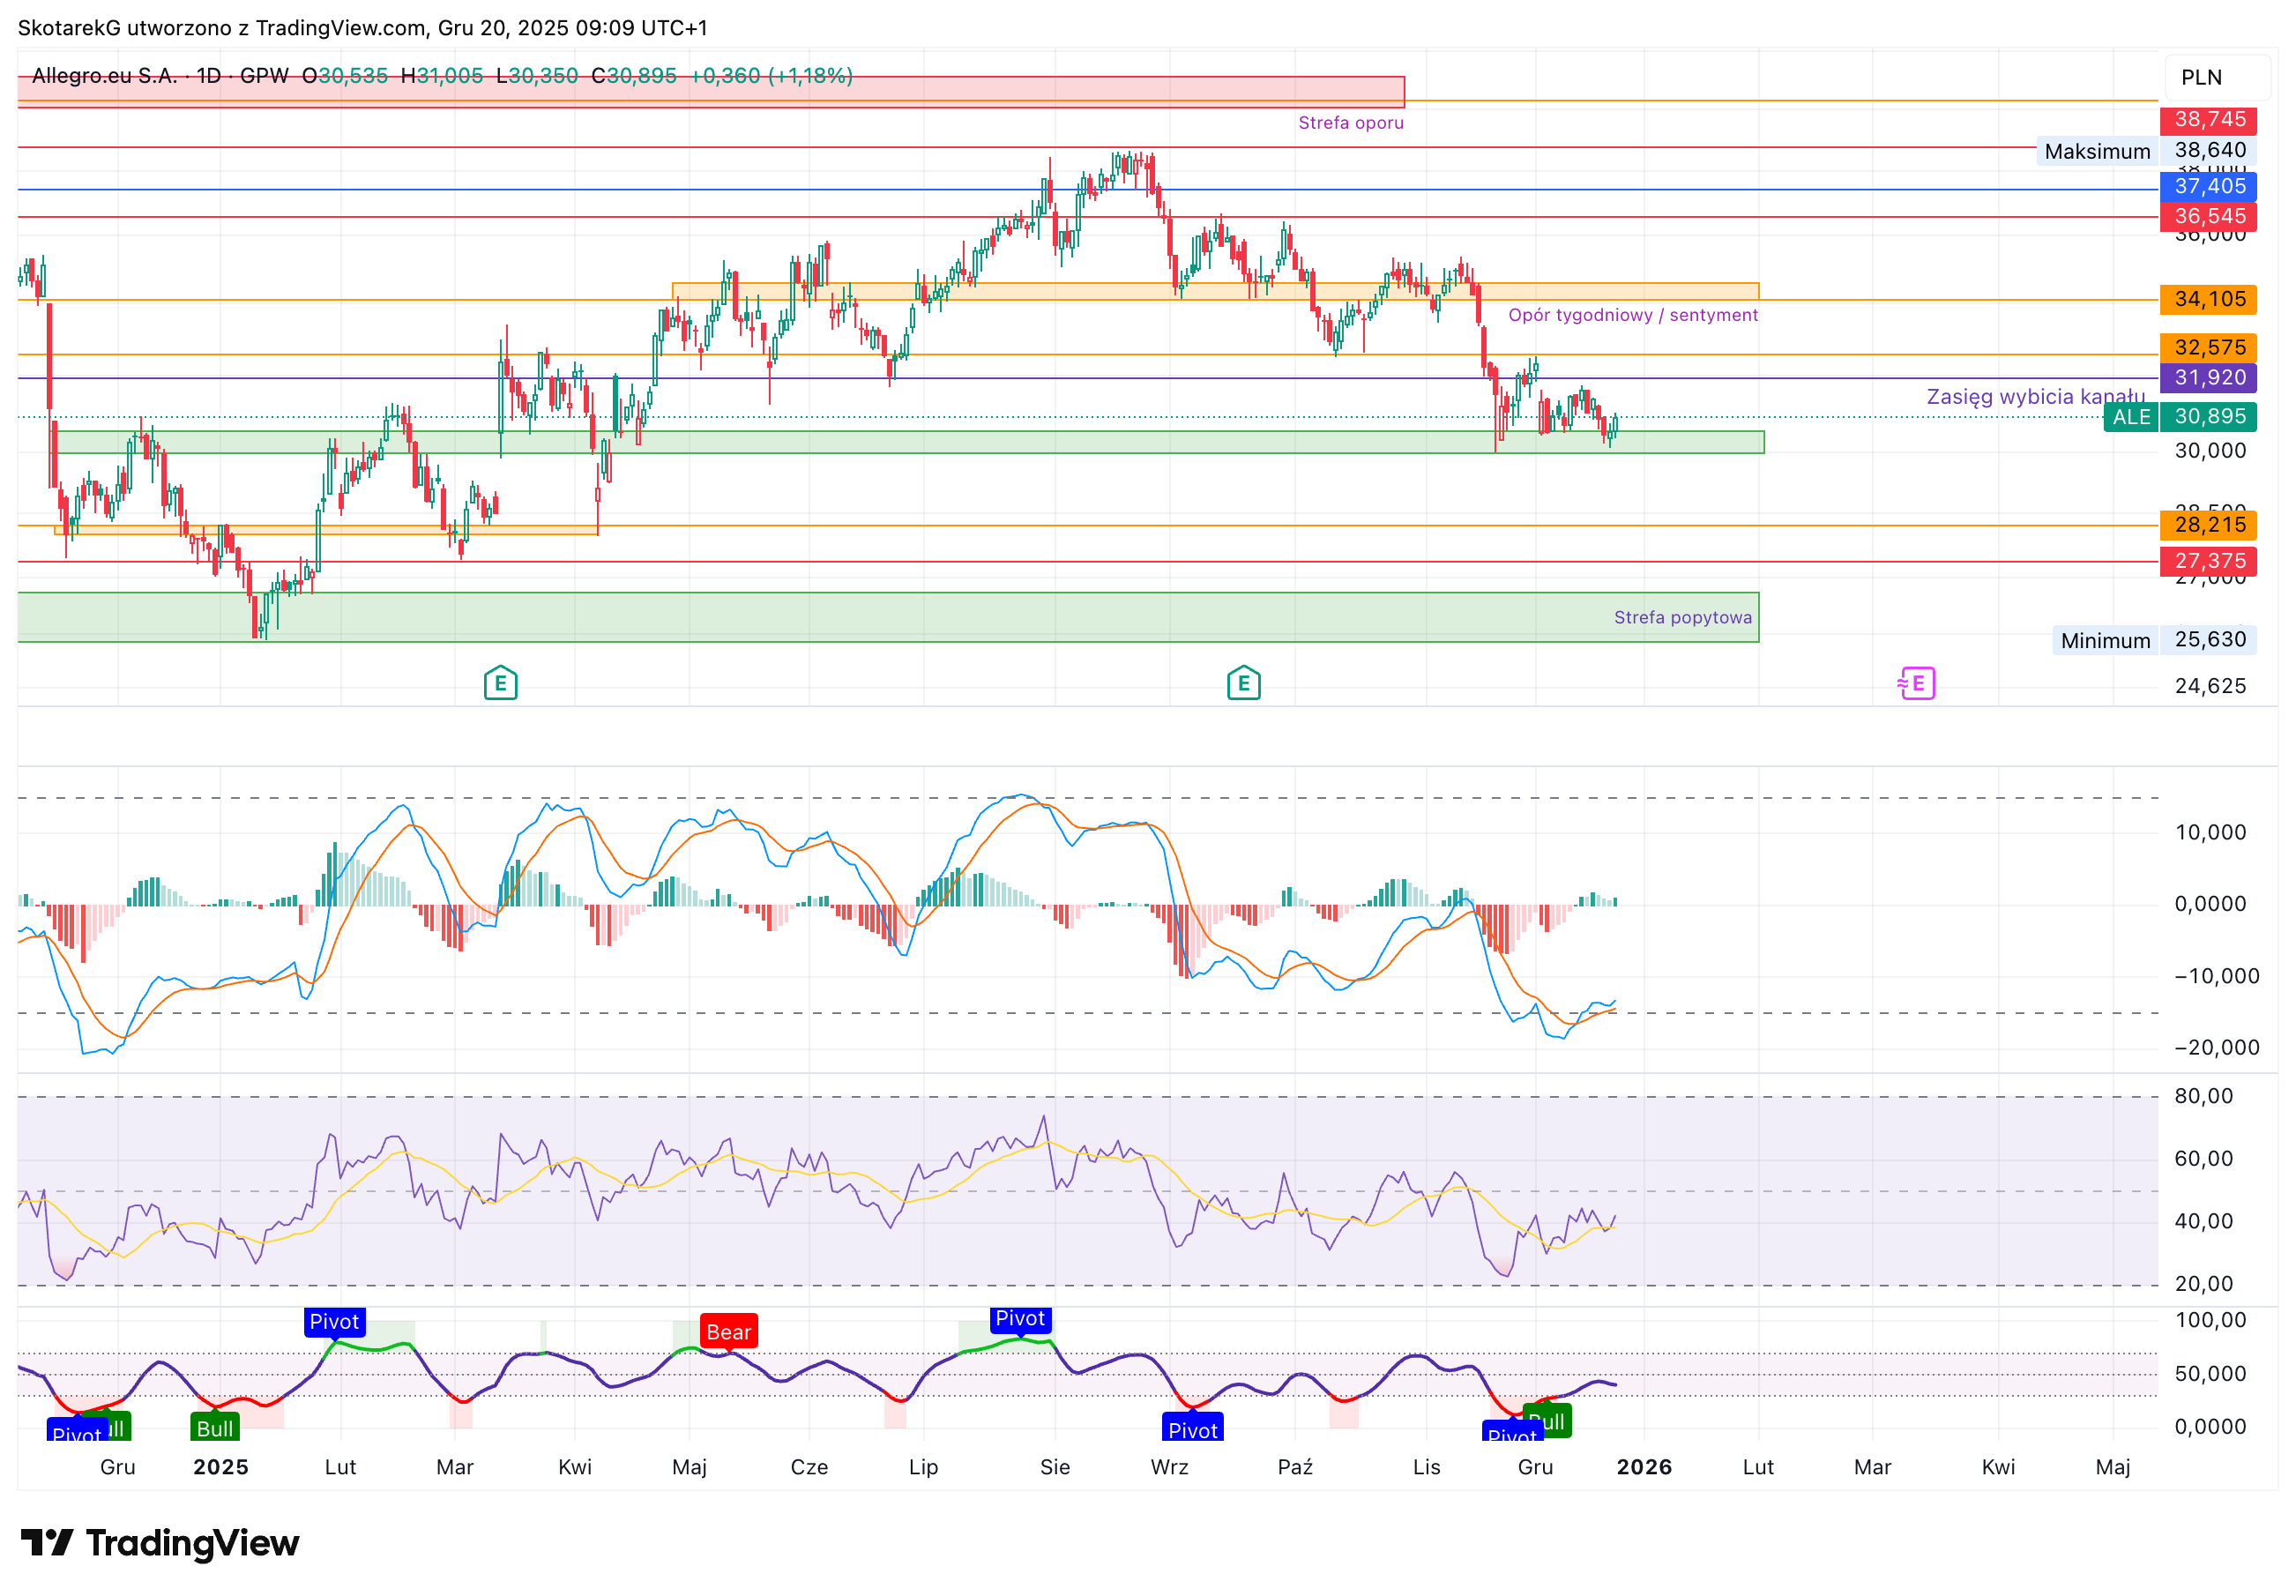The width and height of the screenshot is (2296, 1596).
Task: Click the TradingView logo at bottom left
Action: pyautogui.click(x=160, y=1542)
